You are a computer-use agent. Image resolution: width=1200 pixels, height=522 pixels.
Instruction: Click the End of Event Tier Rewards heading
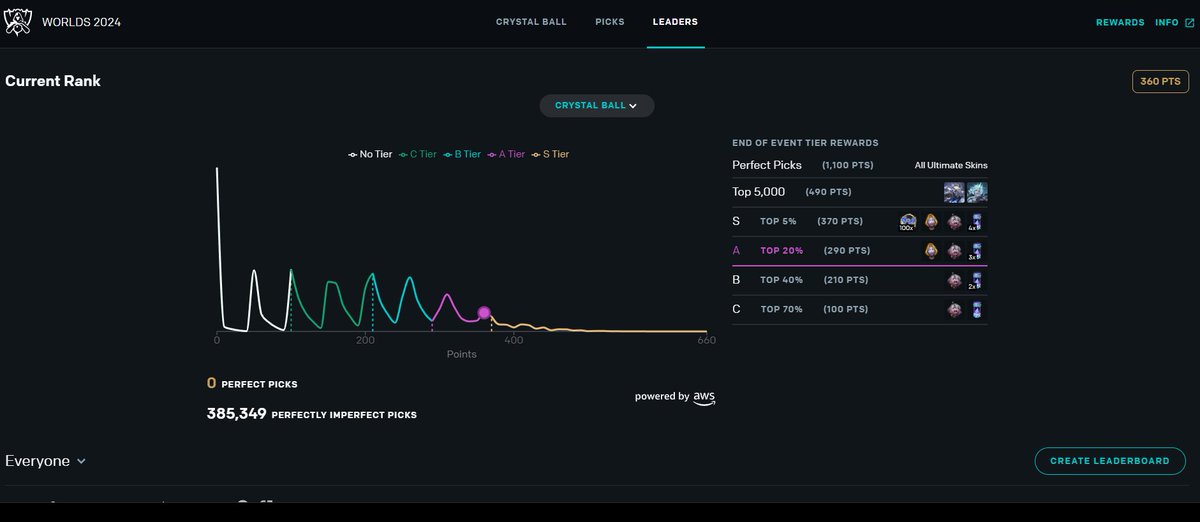click(805, 143)
